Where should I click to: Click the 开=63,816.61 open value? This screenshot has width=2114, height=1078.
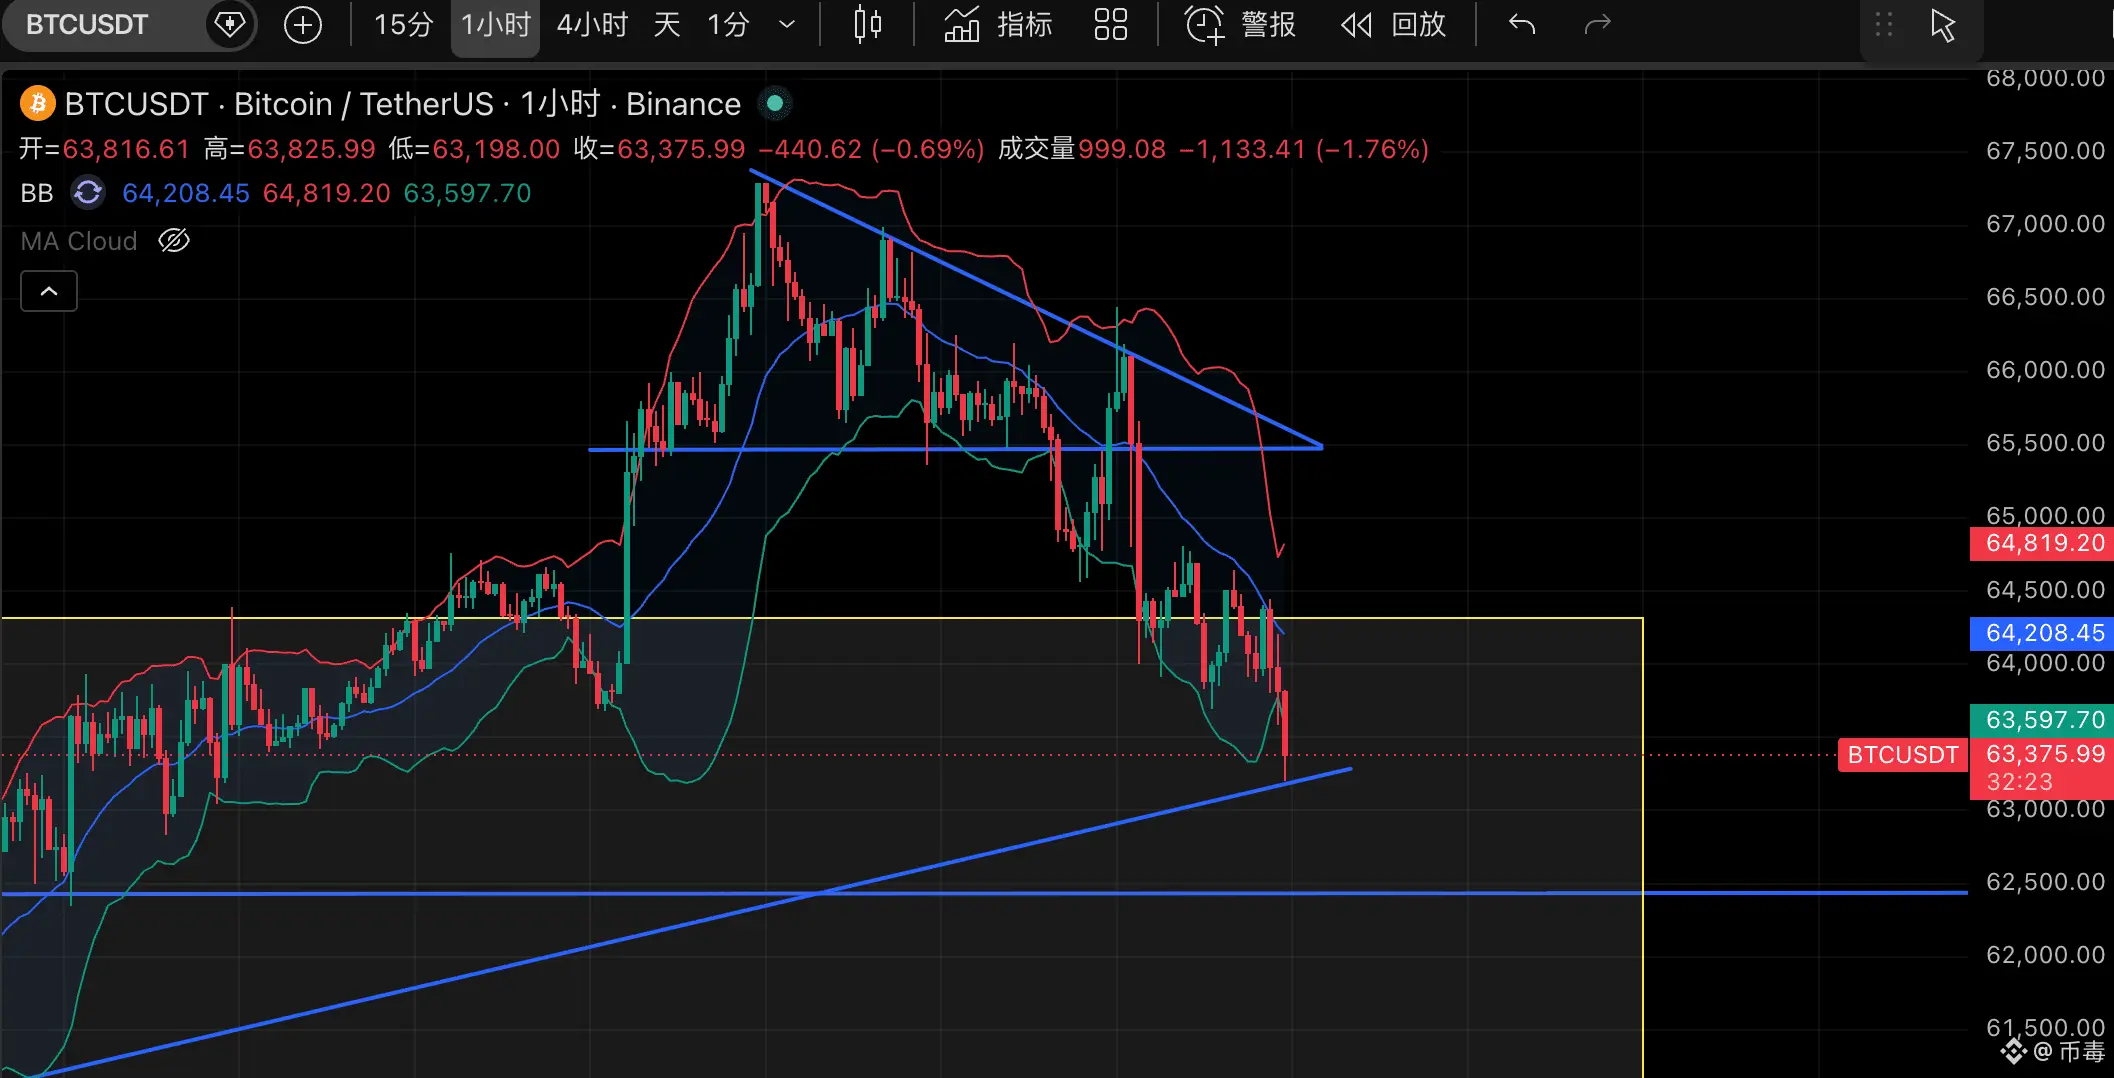point(104,149)
